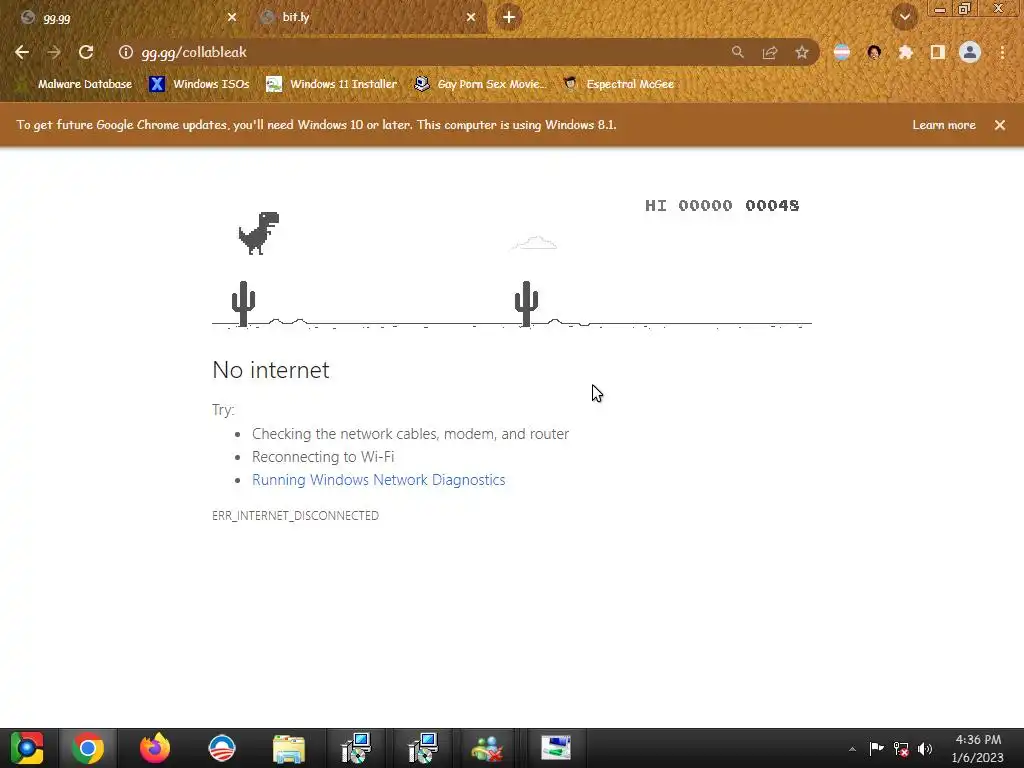Dismiss the Chrome update infobar
Viewport: 1024px width, 768px height.
(x=1000, y=125)
